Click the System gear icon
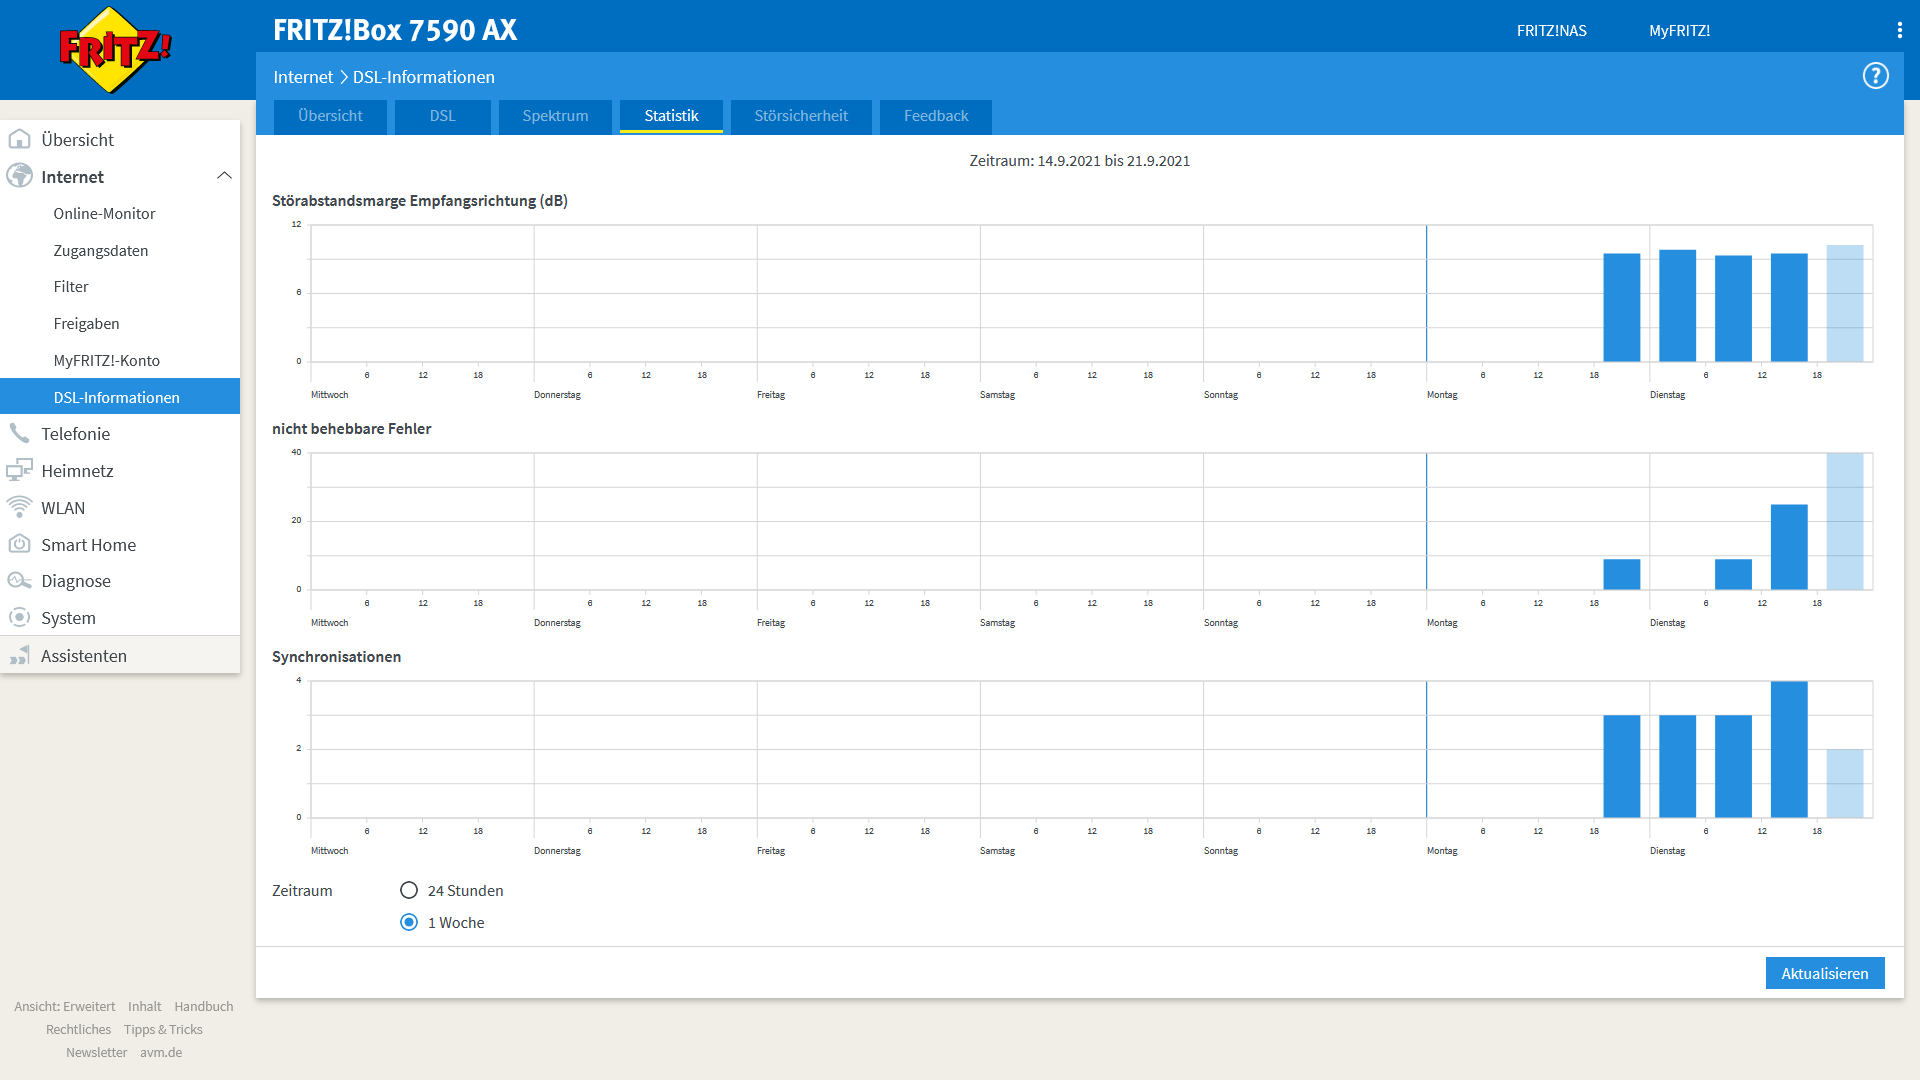Screen dimensions: 1920x1080 point(19,618)
